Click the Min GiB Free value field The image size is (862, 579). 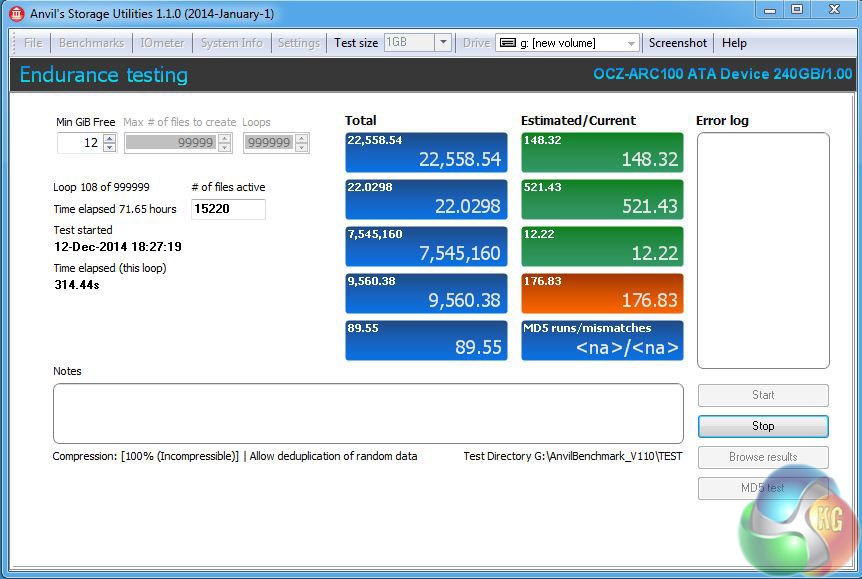(x=79, y=143)
